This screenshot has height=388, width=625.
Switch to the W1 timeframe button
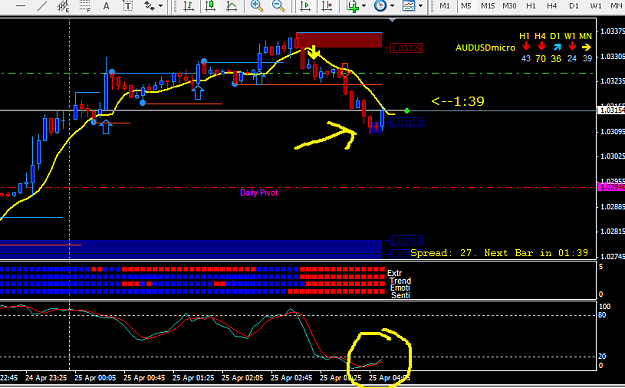click(596, 6)
